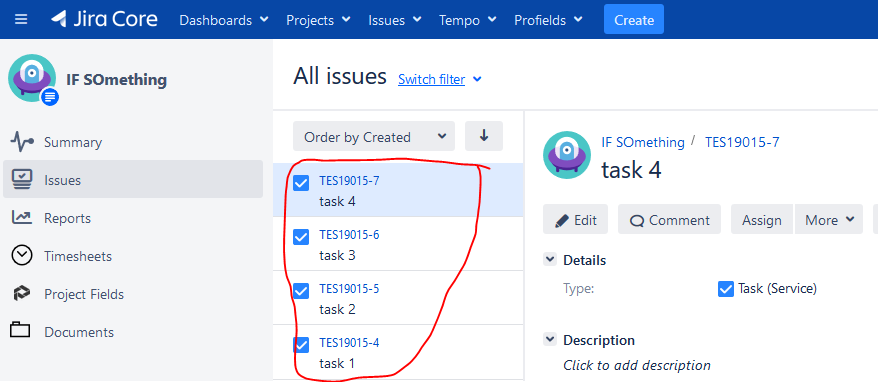Image resolution: width=878 pixels, height=382 pixels.
Task: Open Summary via its pulse icon
Action: point(22,142)
